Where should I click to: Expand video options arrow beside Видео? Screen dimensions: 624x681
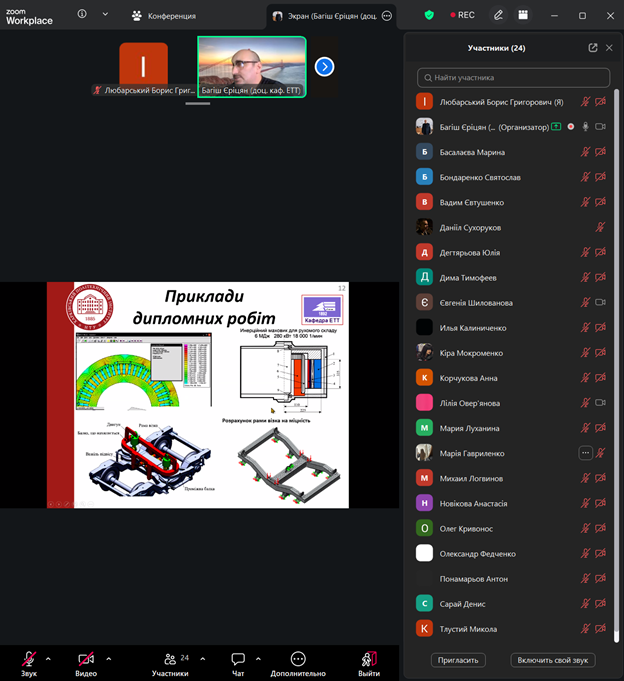pyautogui.click(x=108, y=658)
